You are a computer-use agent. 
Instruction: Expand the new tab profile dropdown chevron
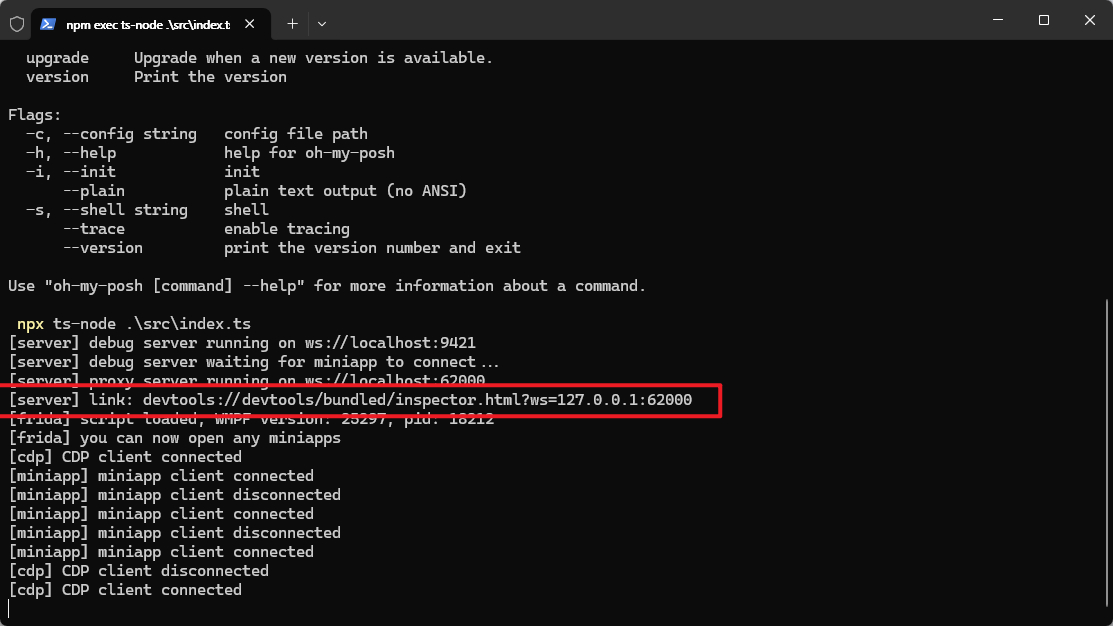(322, 24)
